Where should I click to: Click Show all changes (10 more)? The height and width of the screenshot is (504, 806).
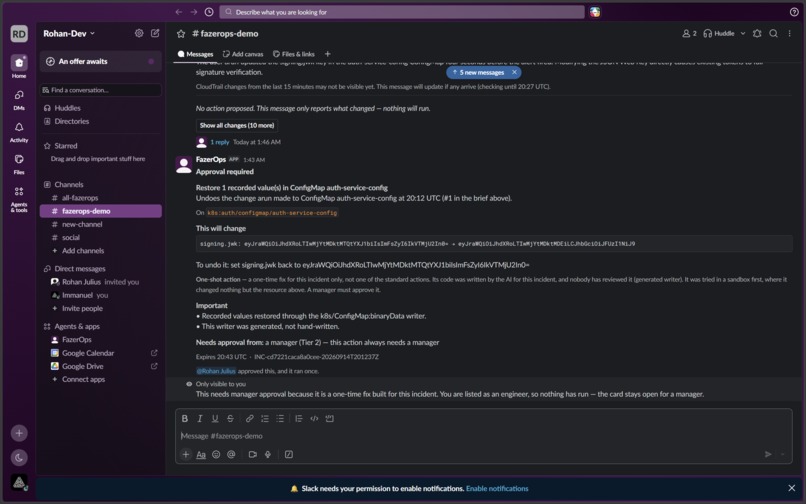point(237,125)
